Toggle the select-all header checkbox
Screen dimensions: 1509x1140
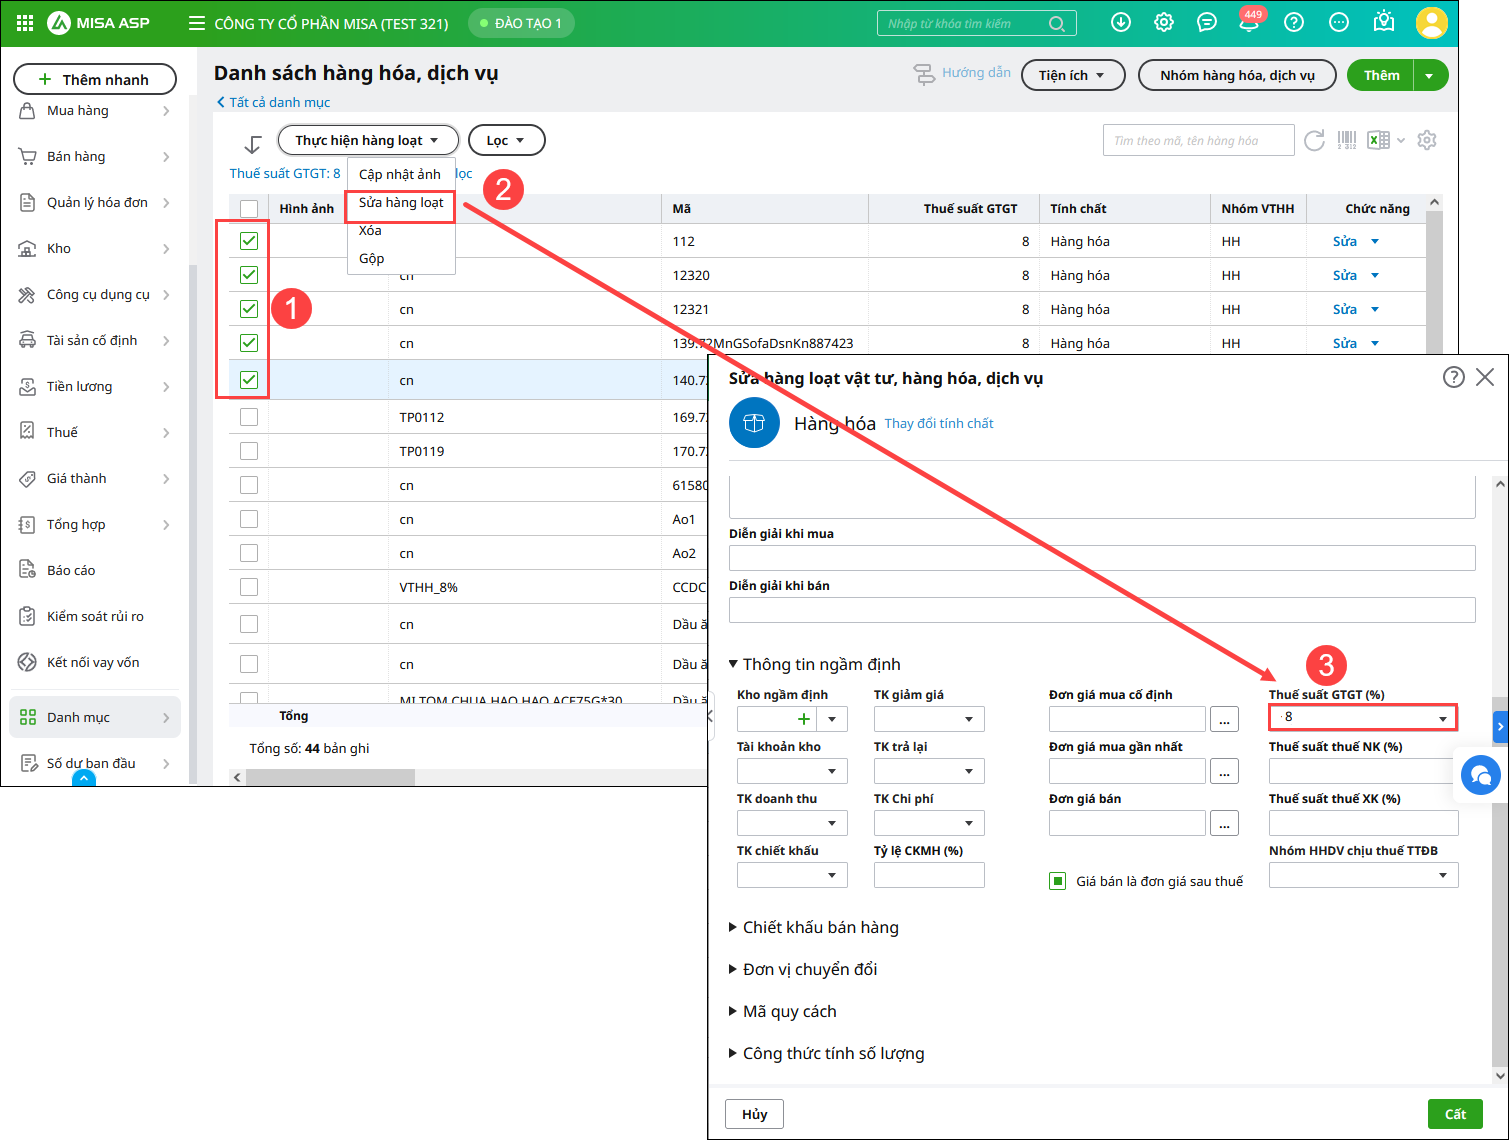(249, 208)
